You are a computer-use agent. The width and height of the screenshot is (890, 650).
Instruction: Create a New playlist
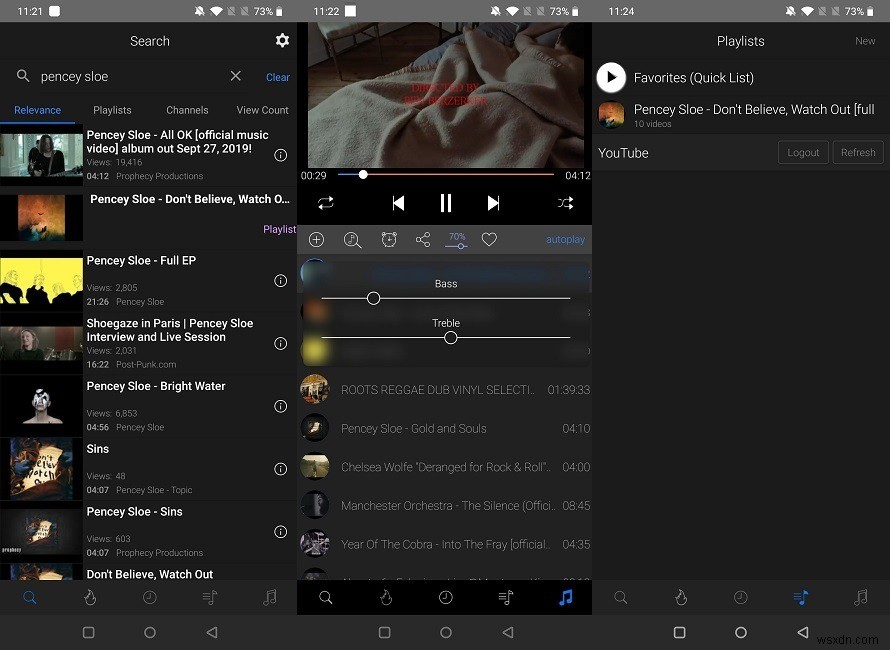(x=865, y=41)
